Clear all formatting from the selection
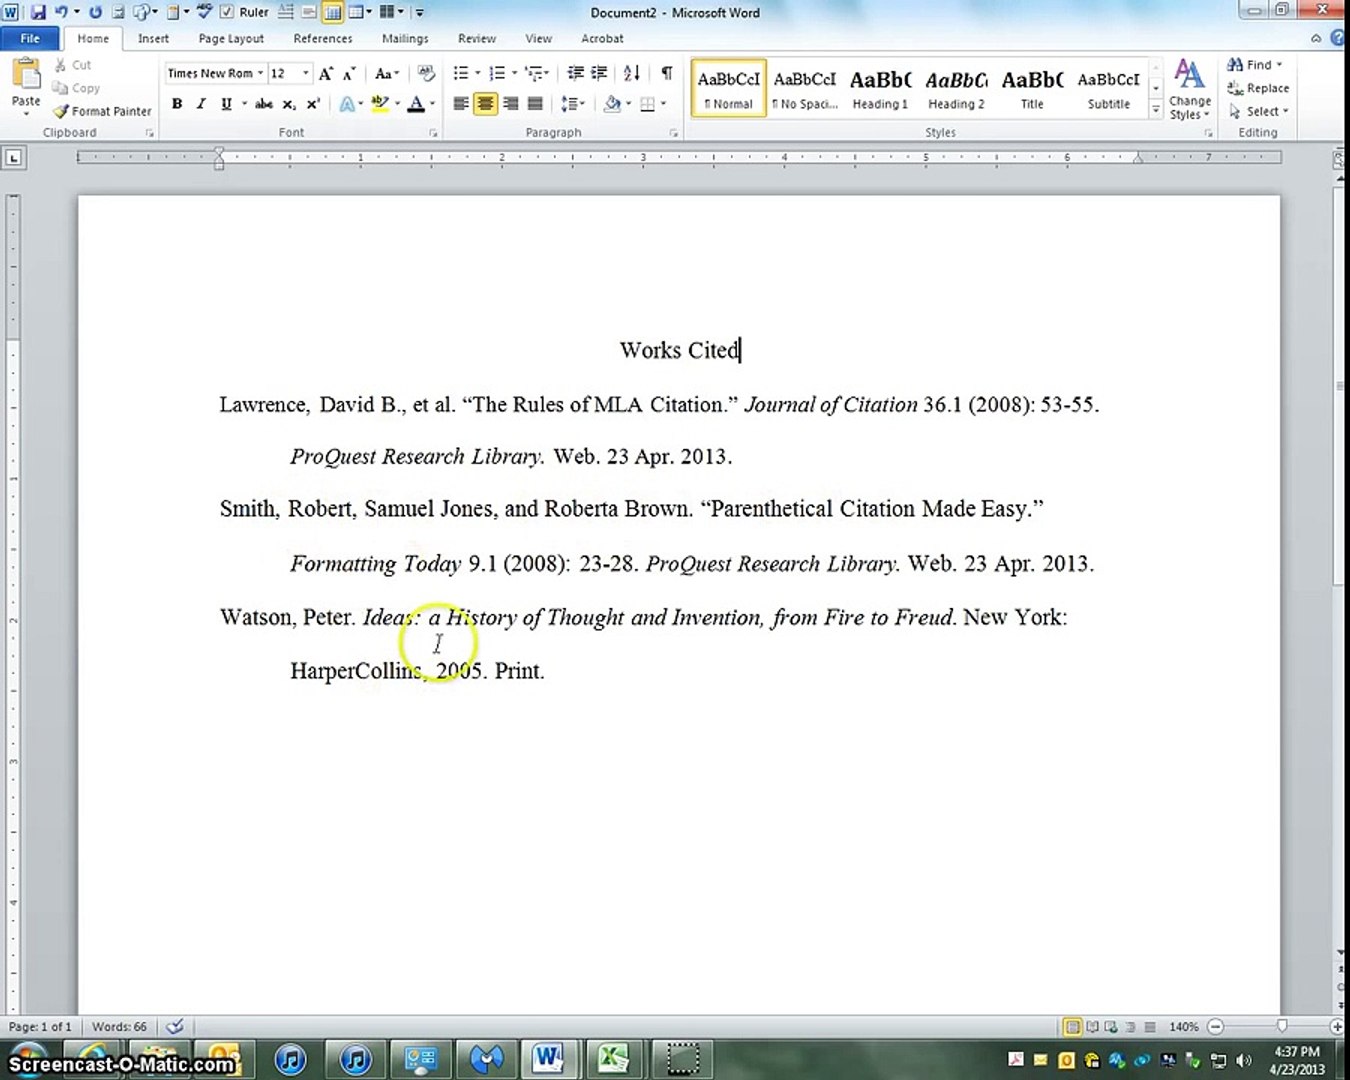This screenshot has height=1080, width=1350. point(426,73)
